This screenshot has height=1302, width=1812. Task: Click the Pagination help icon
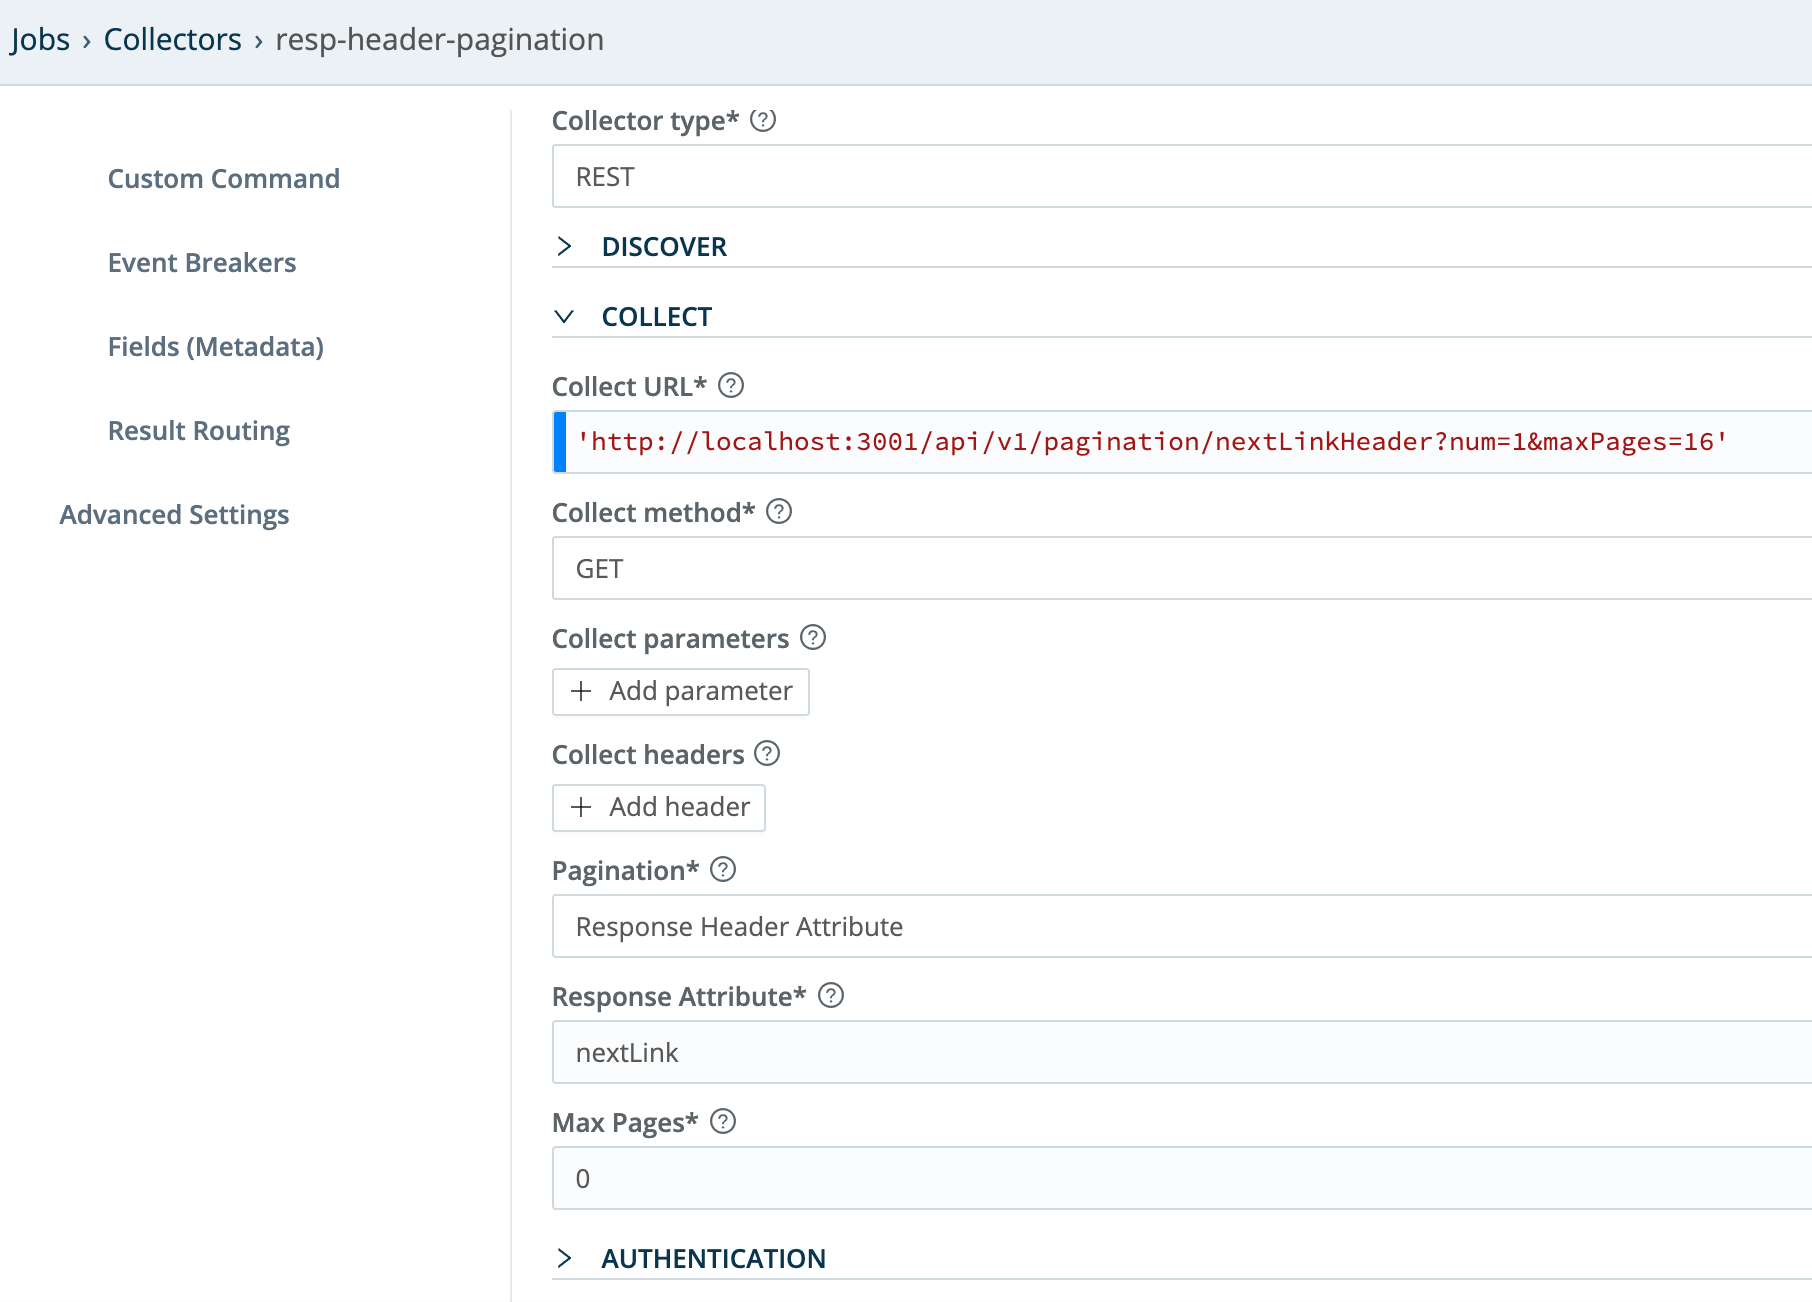click(x=722, y=870)
